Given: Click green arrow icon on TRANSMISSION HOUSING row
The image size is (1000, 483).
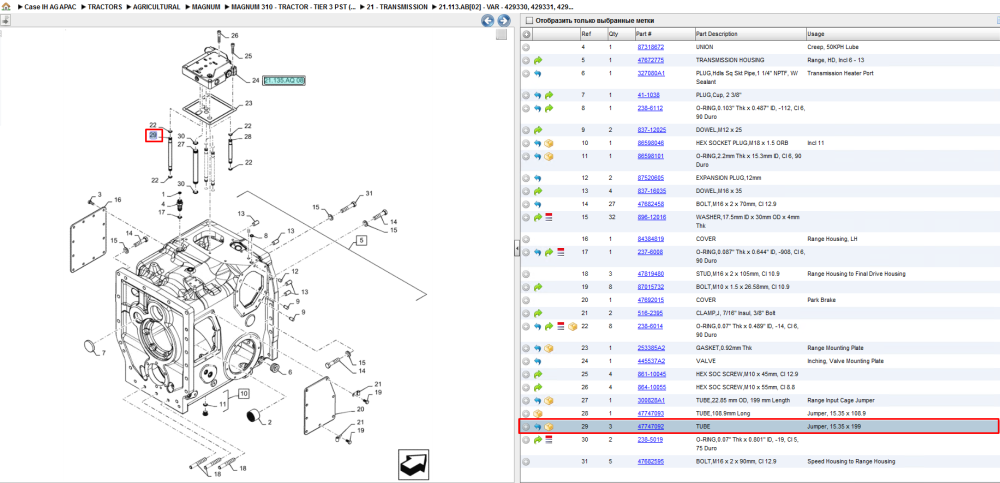Looking at the screenshot, I should point(538,60).
